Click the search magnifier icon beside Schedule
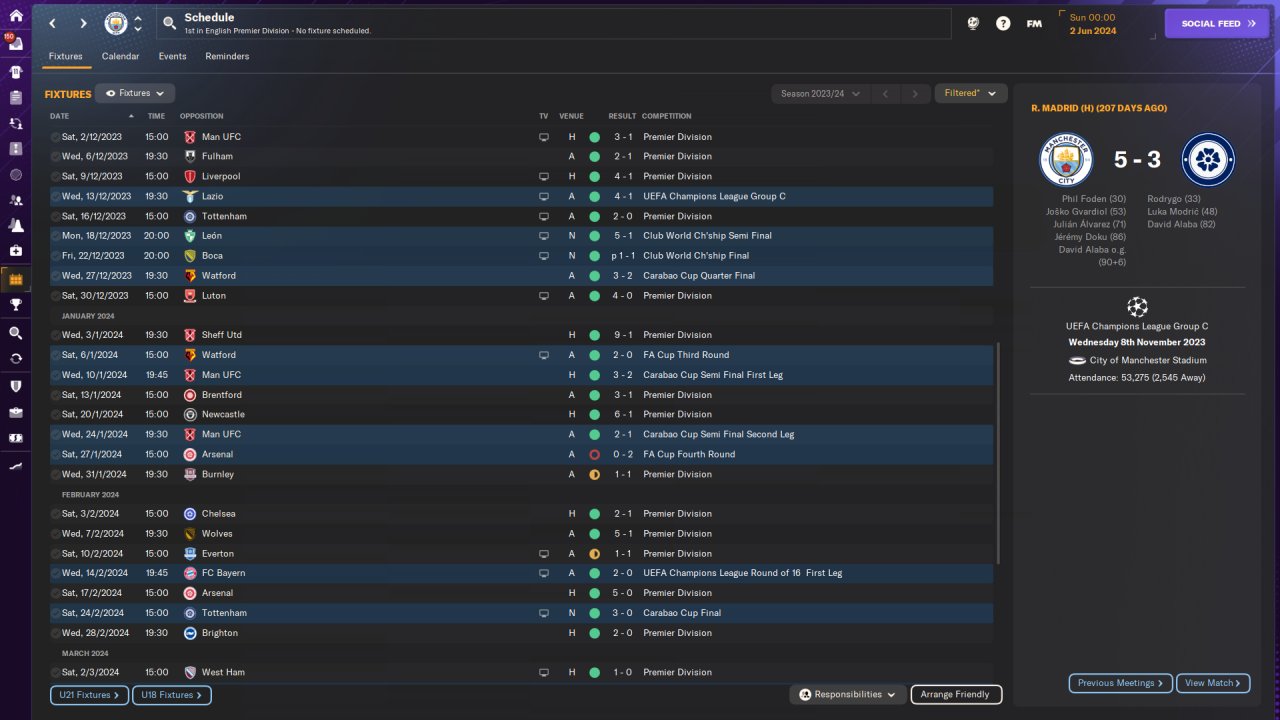1280x720 pixels. [169, 23]
